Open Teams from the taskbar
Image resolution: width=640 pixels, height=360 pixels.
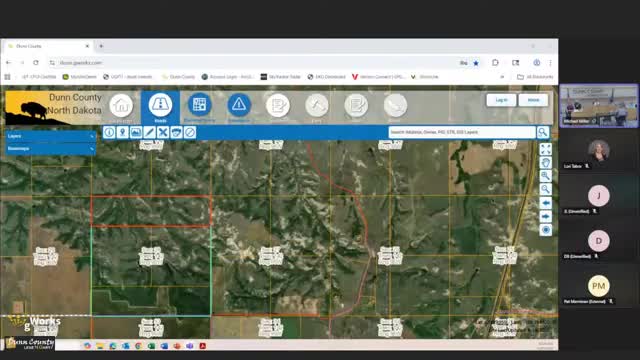pos(190,346)
